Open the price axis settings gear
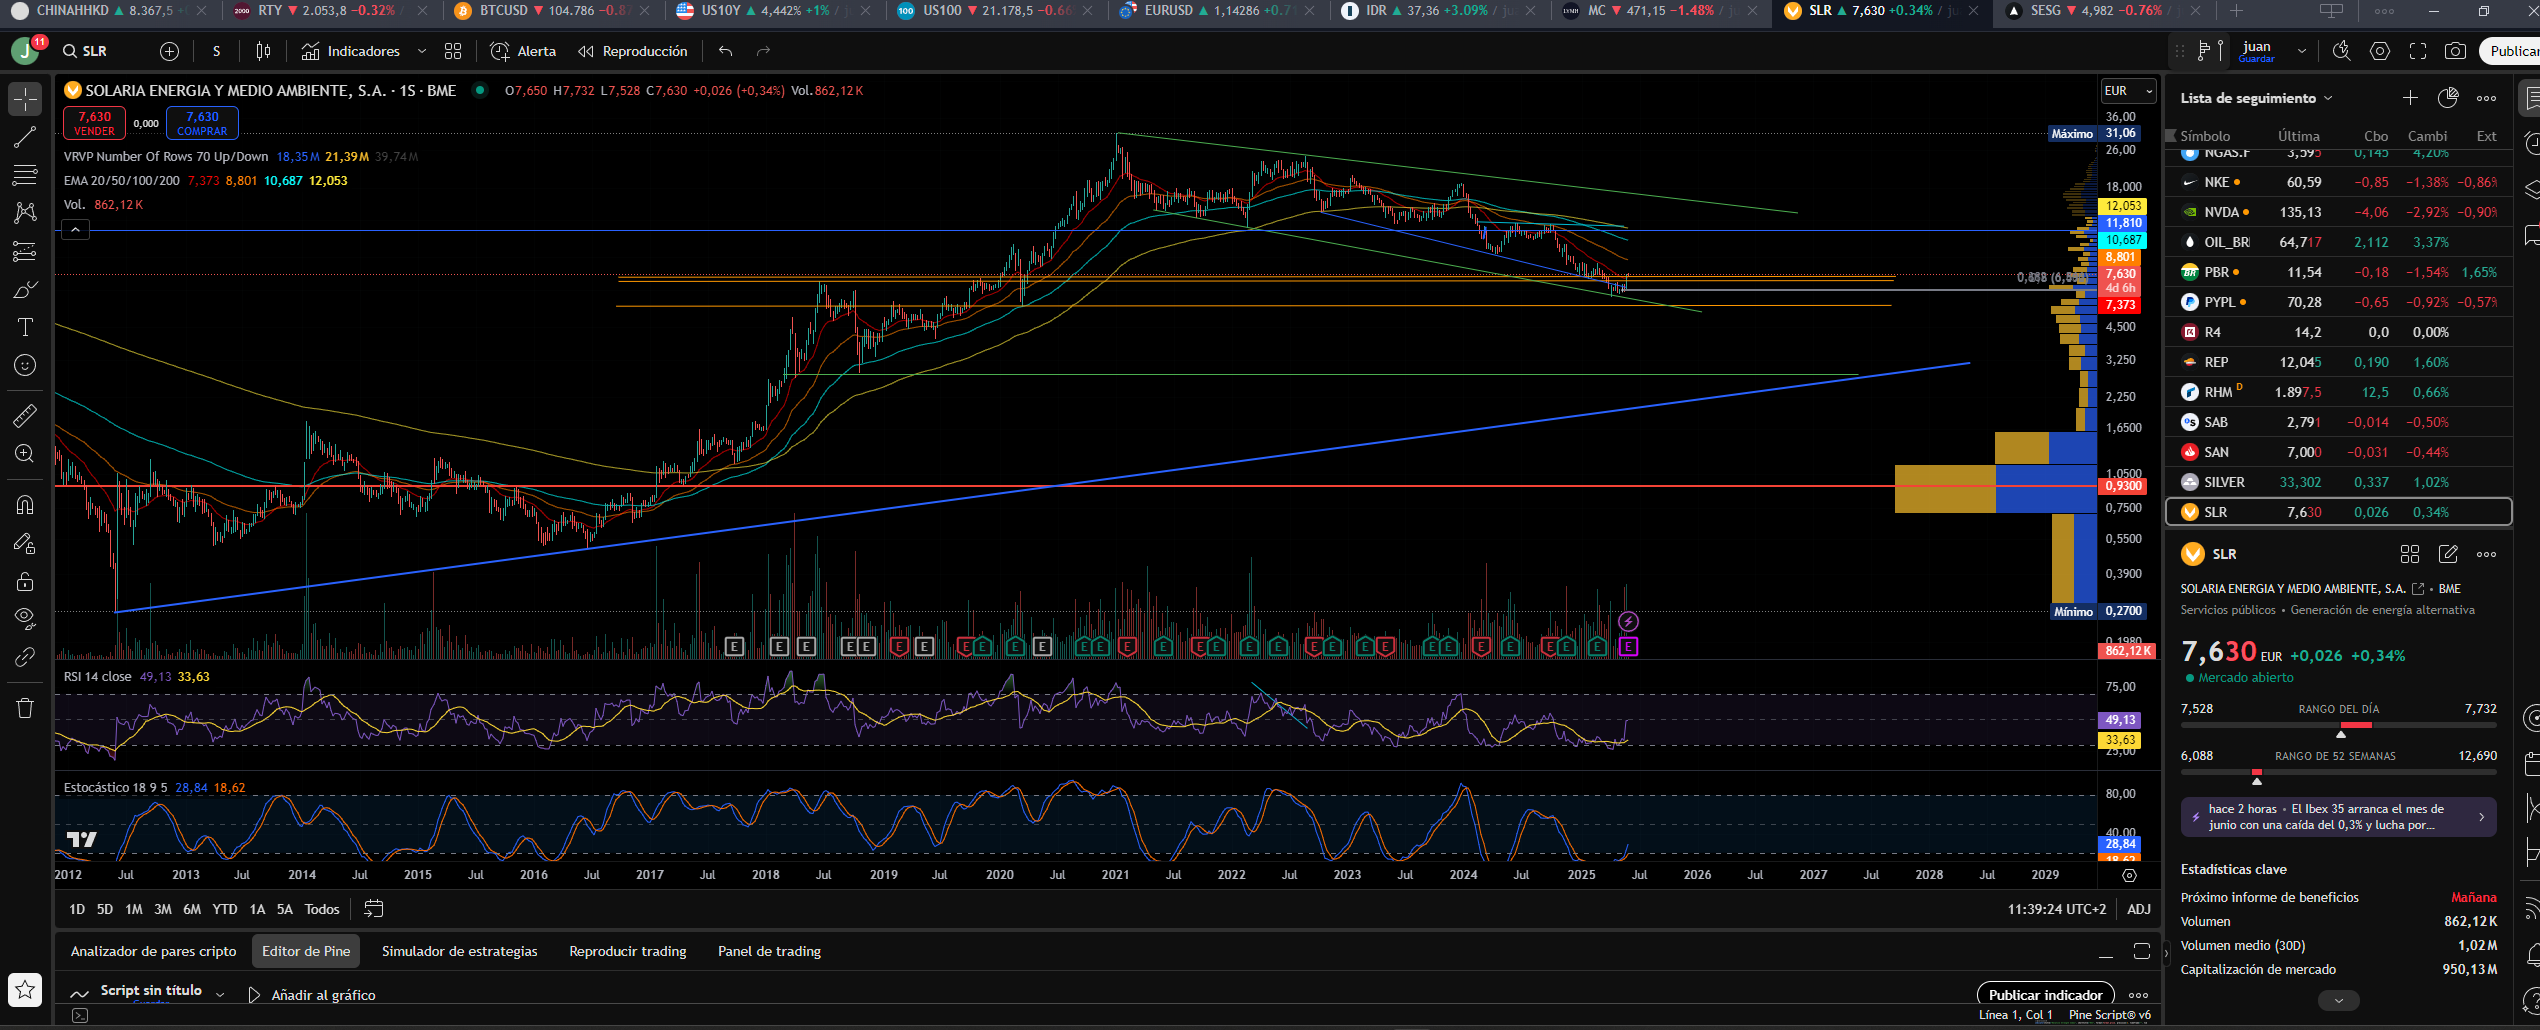 pyautogui.click(x=2129, y=875)
